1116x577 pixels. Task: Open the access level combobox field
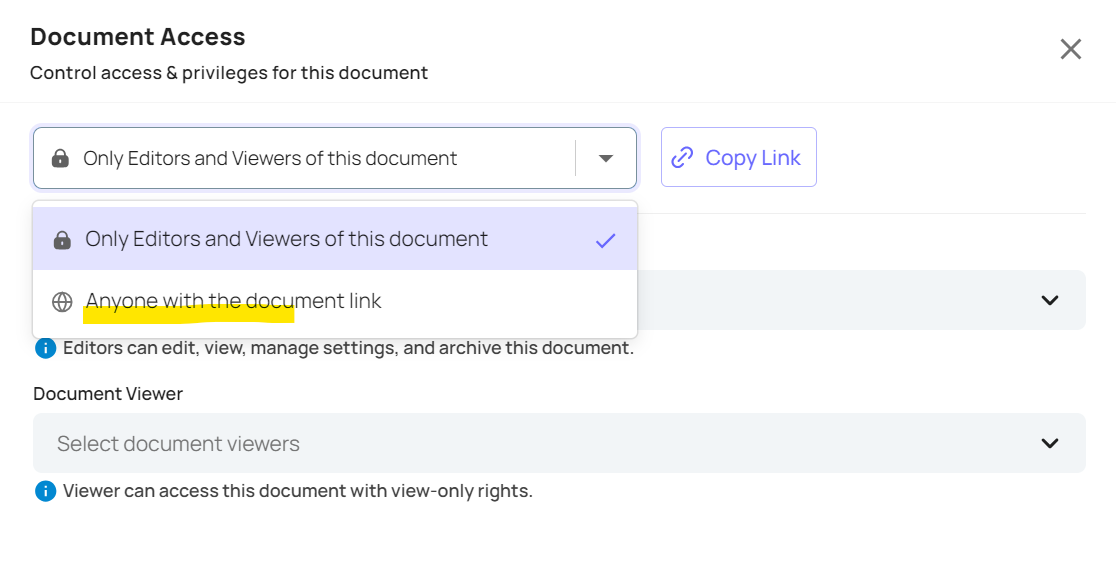335,158
